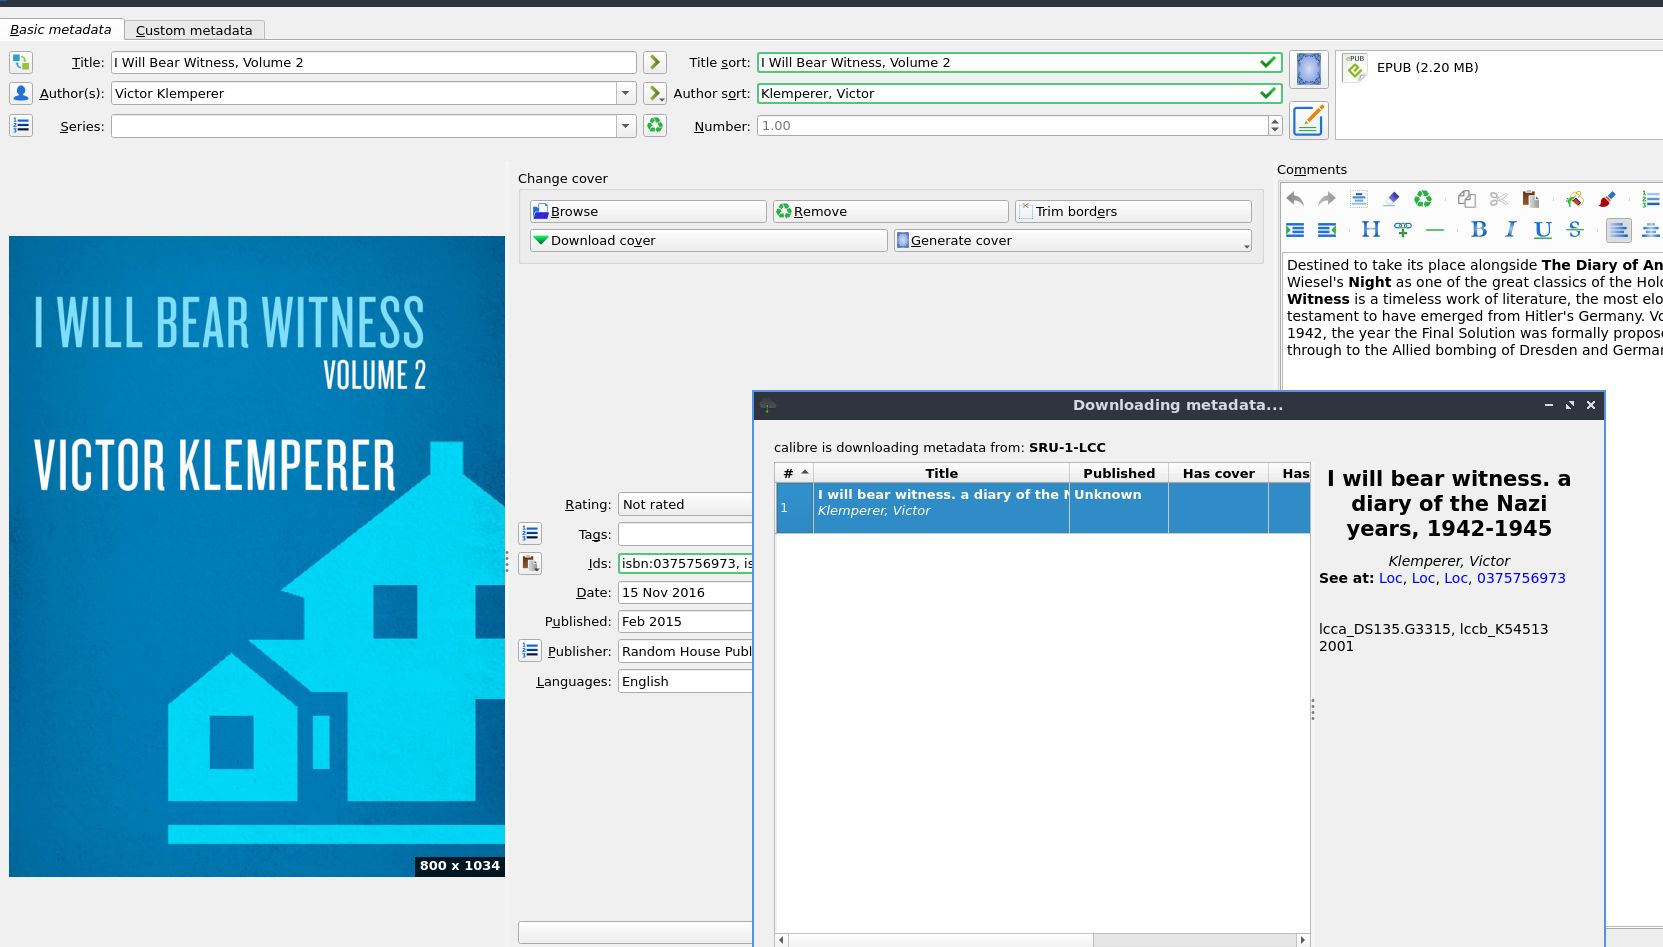
Task: Select the Basic metadata tab
Action: click(x=61, y=29)
